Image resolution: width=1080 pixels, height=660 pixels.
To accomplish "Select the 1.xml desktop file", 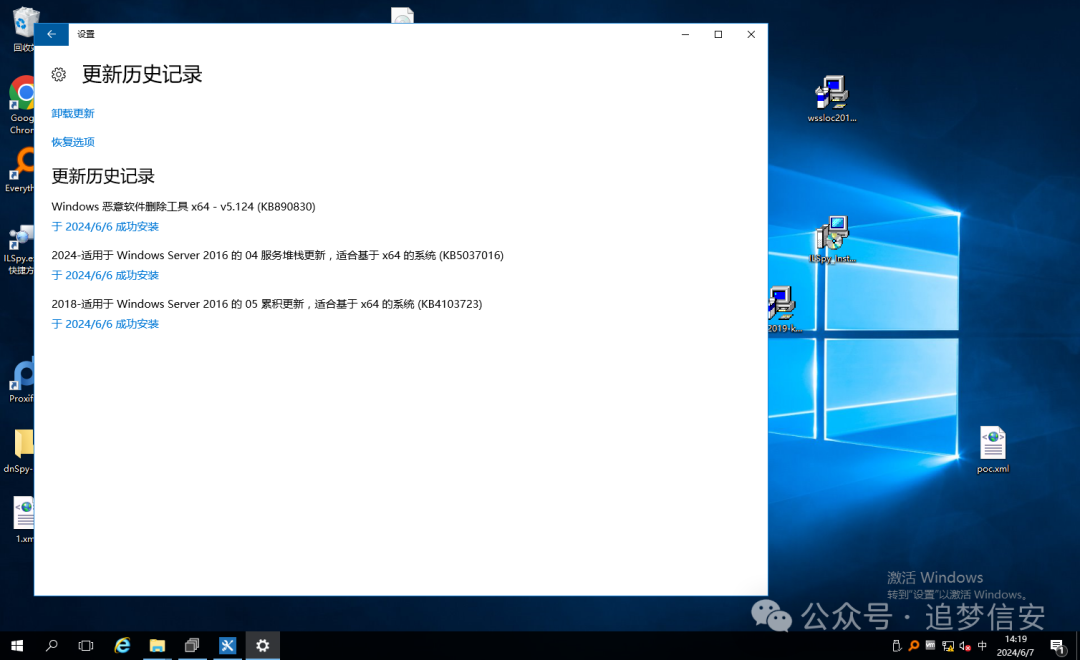I will (24, 520).
